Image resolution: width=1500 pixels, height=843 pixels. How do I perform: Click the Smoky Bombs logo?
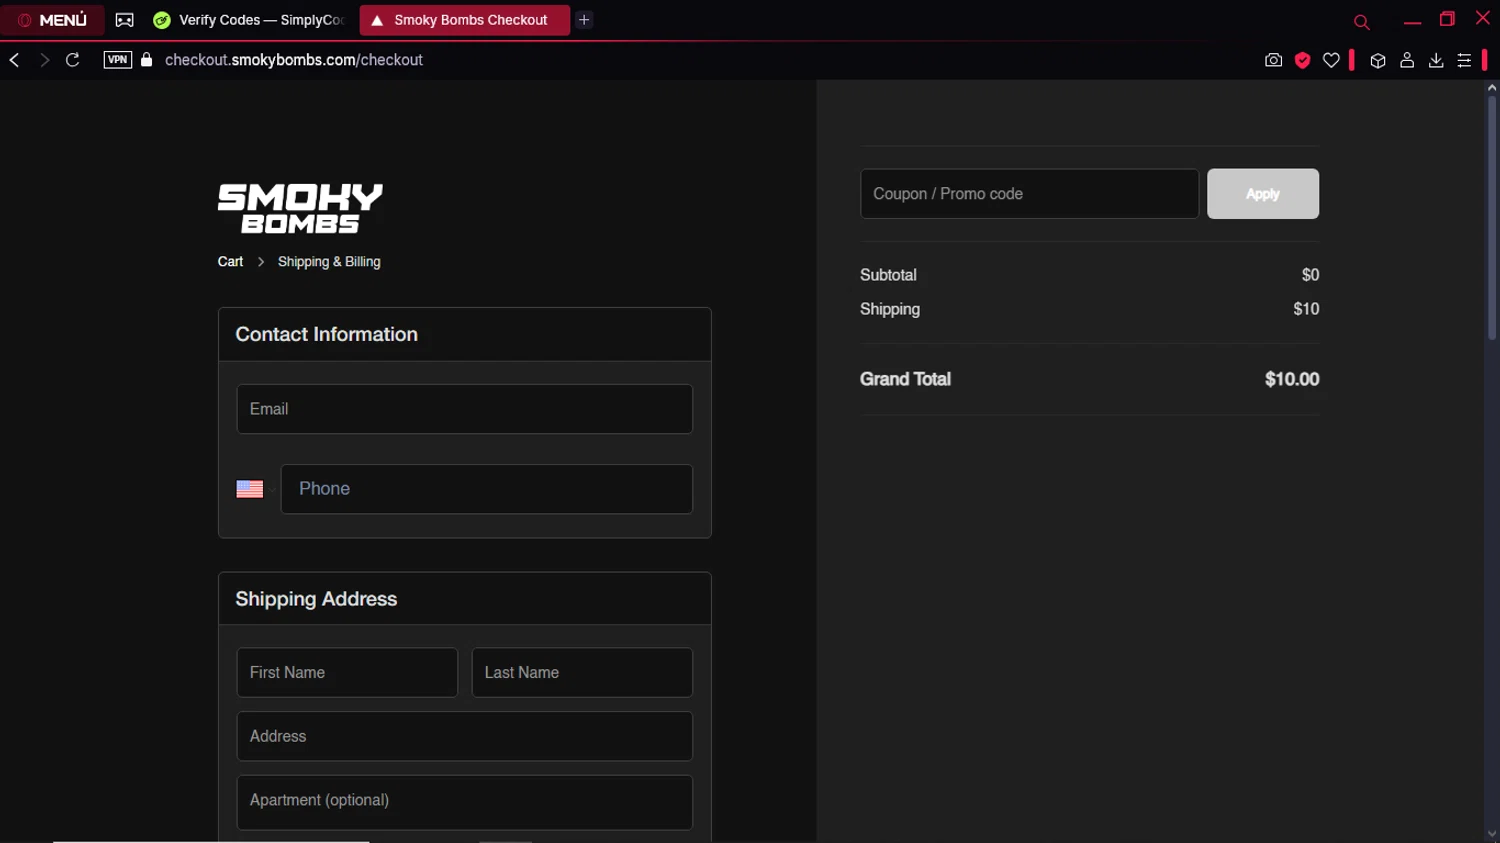pos(300,209)
